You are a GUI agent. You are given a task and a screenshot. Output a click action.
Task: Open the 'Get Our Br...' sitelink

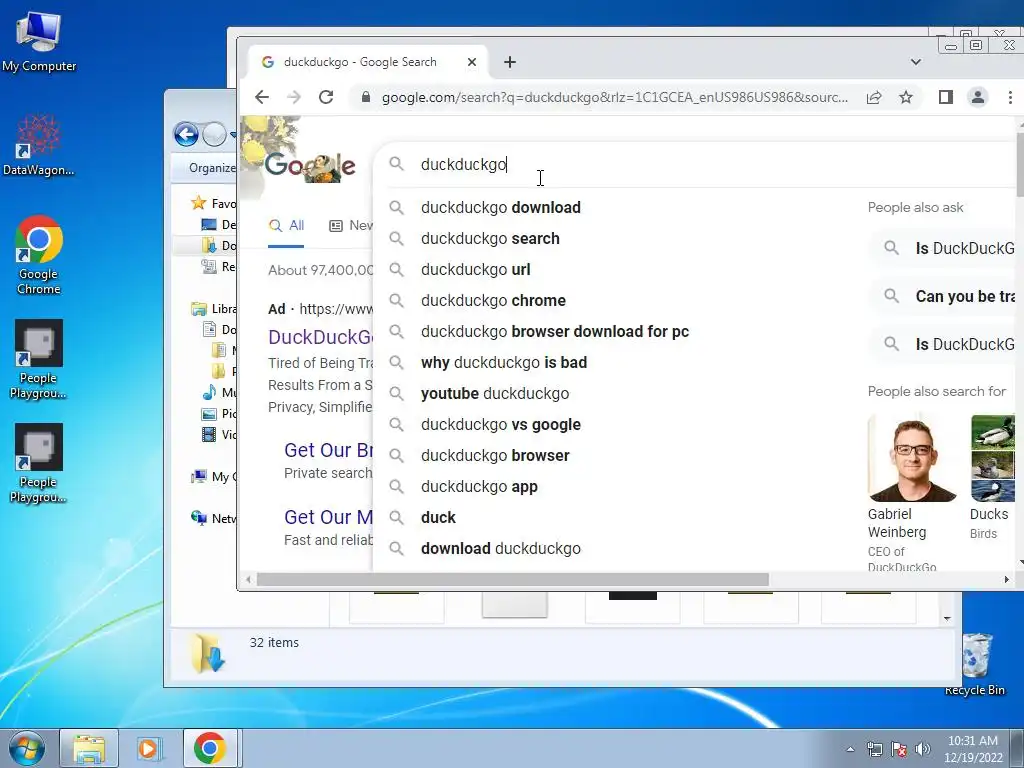tap(328, 450)
